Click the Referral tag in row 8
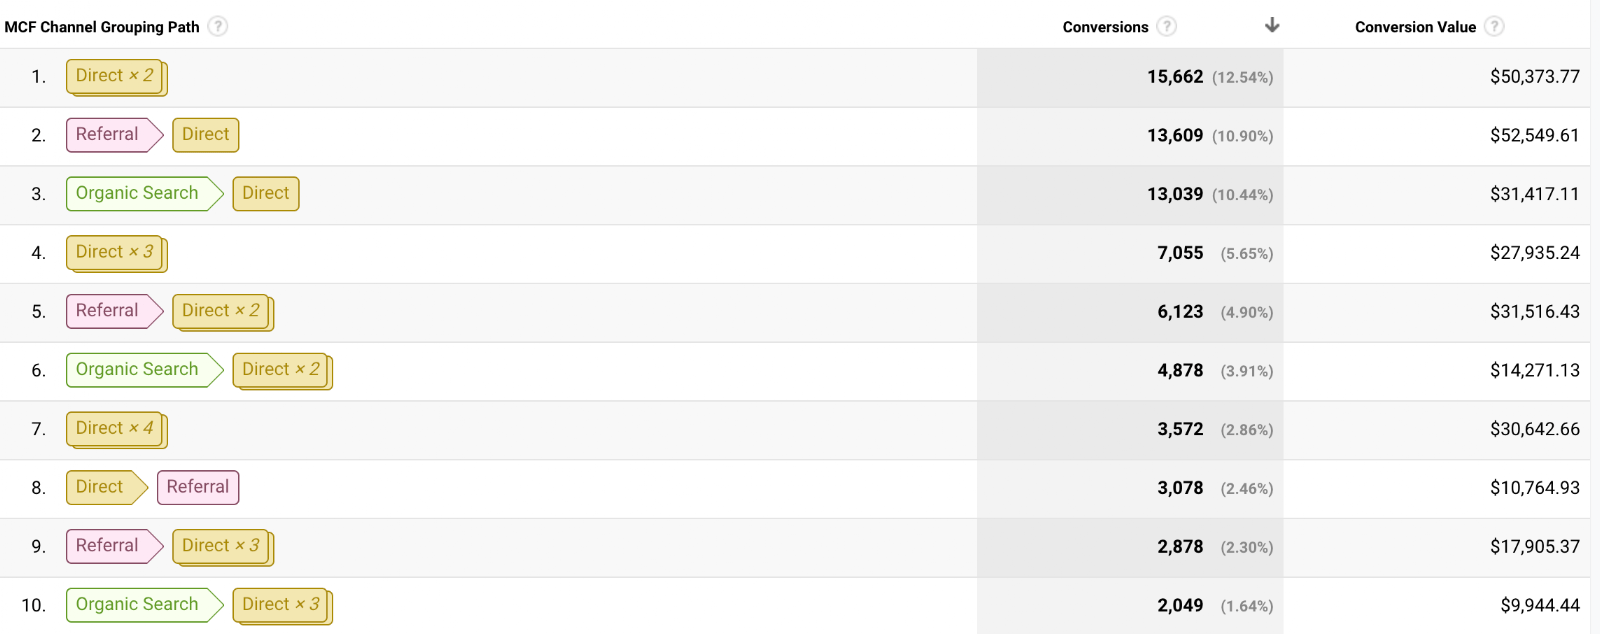1600x634 pixels. [x=198, y=487]
